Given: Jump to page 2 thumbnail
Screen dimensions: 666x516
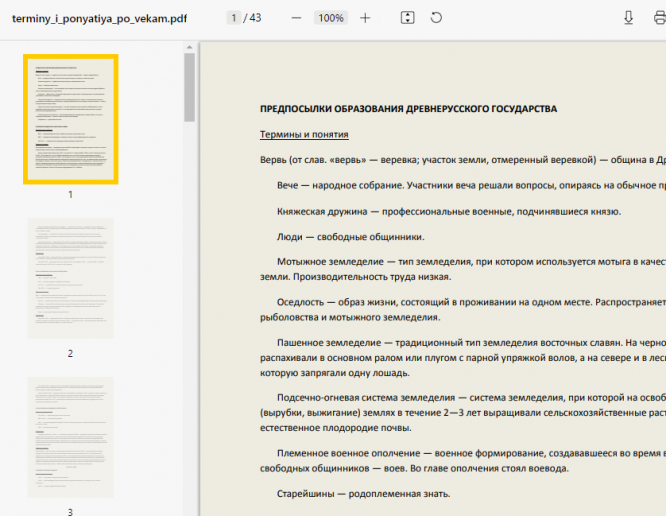Looking at the screenshot, I should [70, 278].
